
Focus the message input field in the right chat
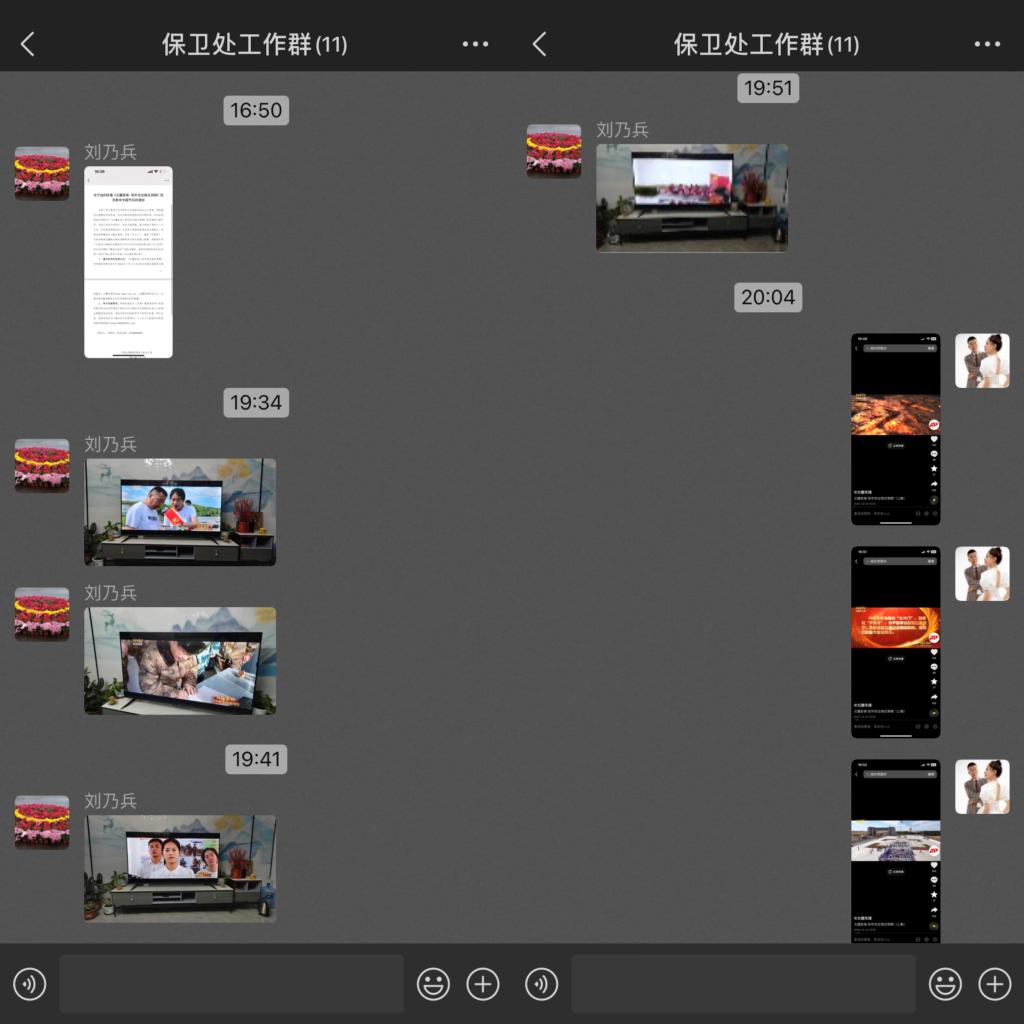coord(744,984)
